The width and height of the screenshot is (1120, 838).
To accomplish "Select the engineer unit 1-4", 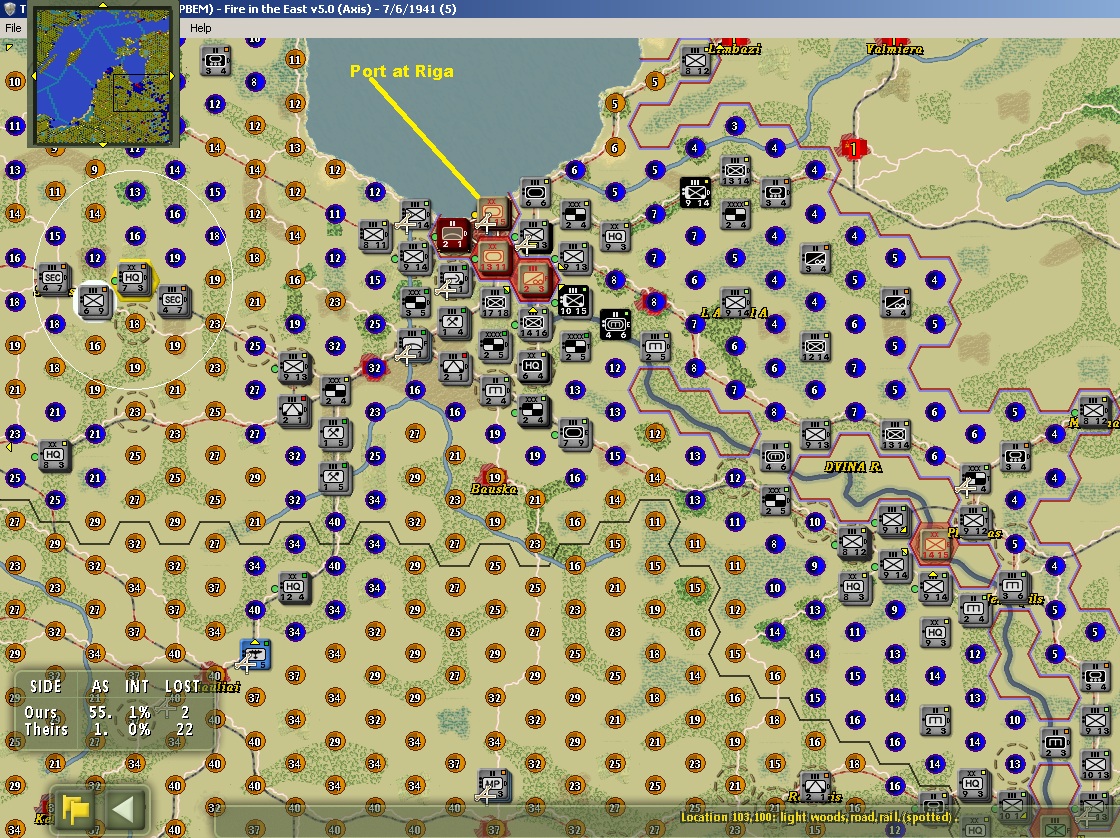I will (453, 323).
